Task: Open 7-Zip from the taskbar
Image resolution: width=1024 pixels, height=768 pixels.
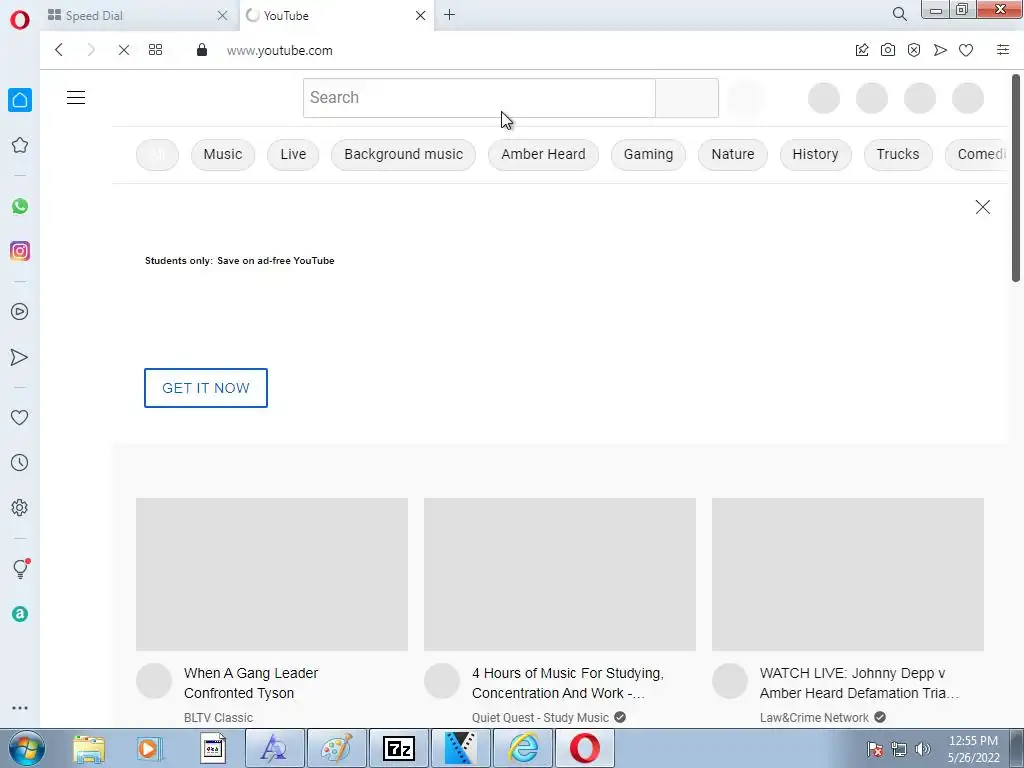Action: [x=399, y=748]
